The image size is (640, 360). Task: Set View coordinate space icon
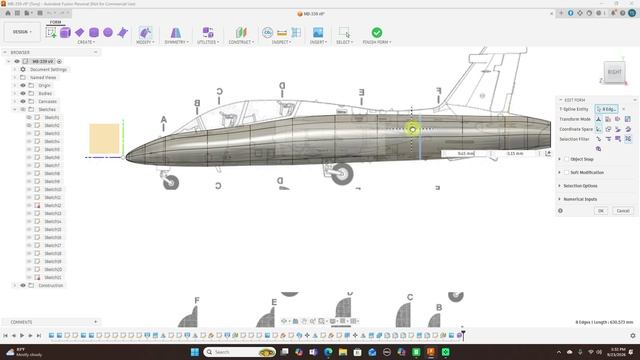point(608,129)
